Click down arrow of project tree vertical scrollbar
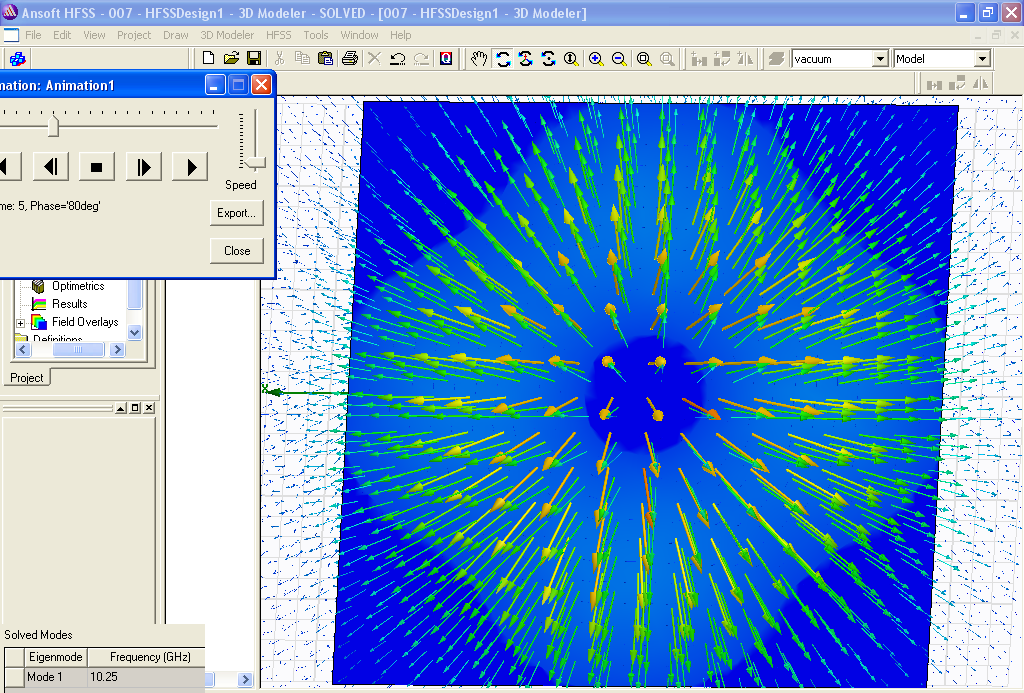The height and width of the screenshot is (693, 1024). [135, 332]
